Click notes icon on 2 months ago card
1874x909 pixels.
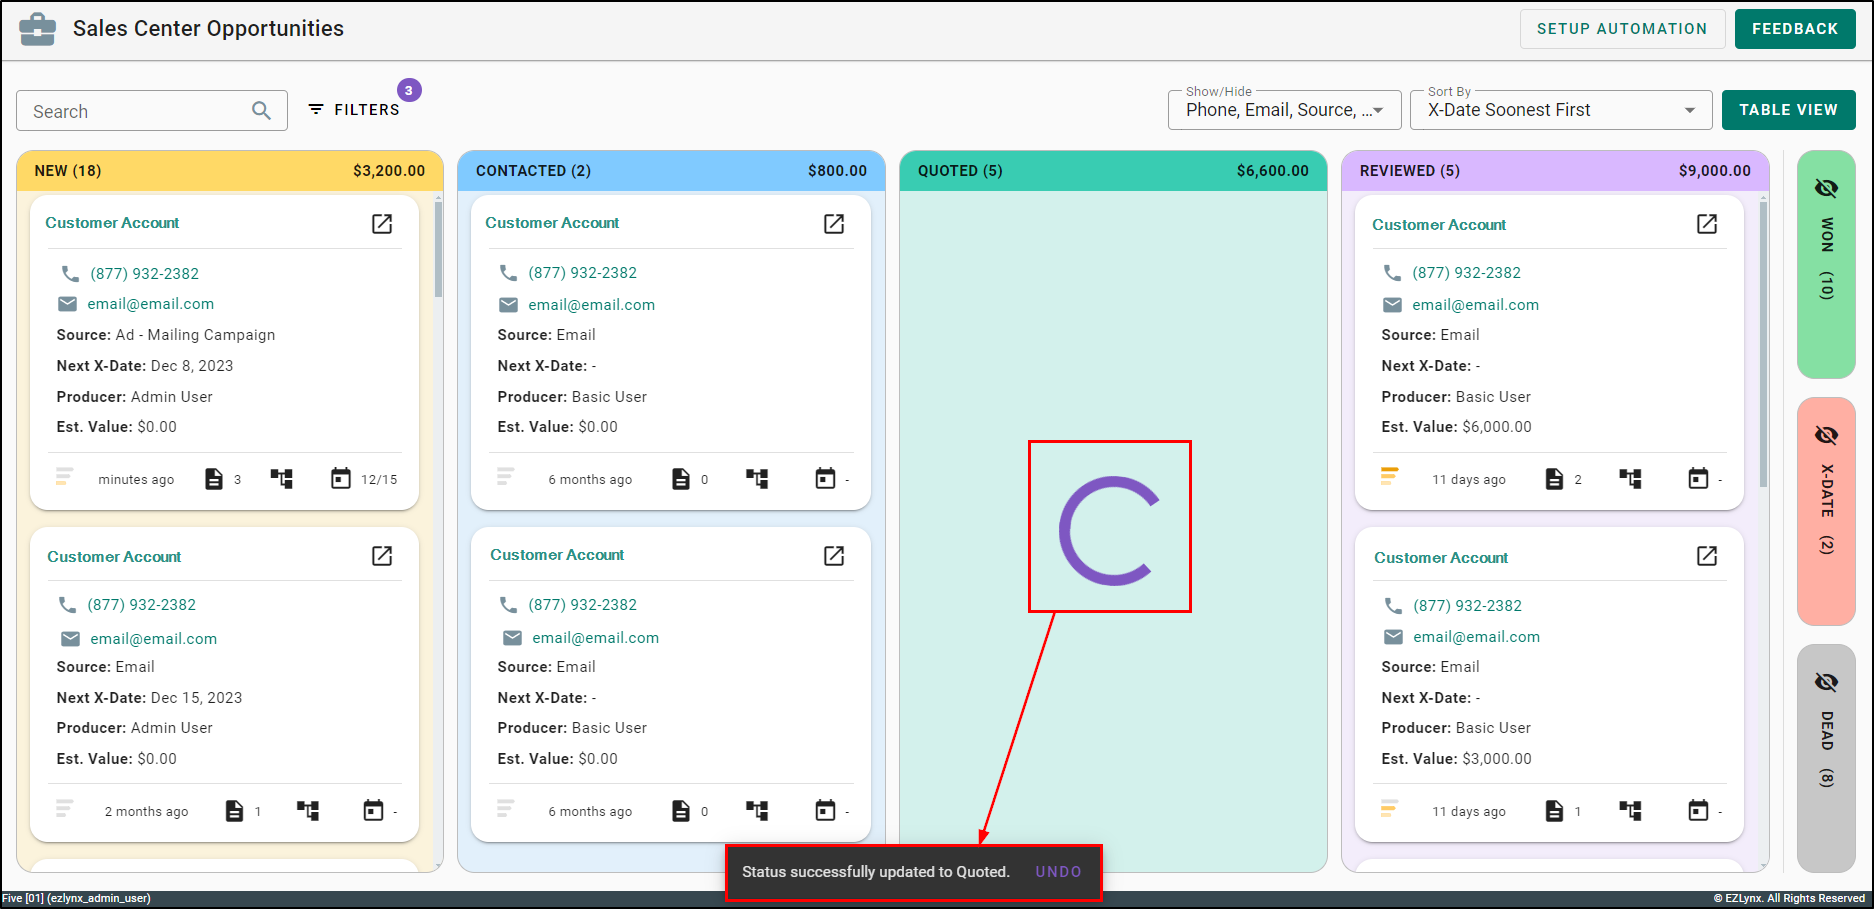(x=234, y=811)
